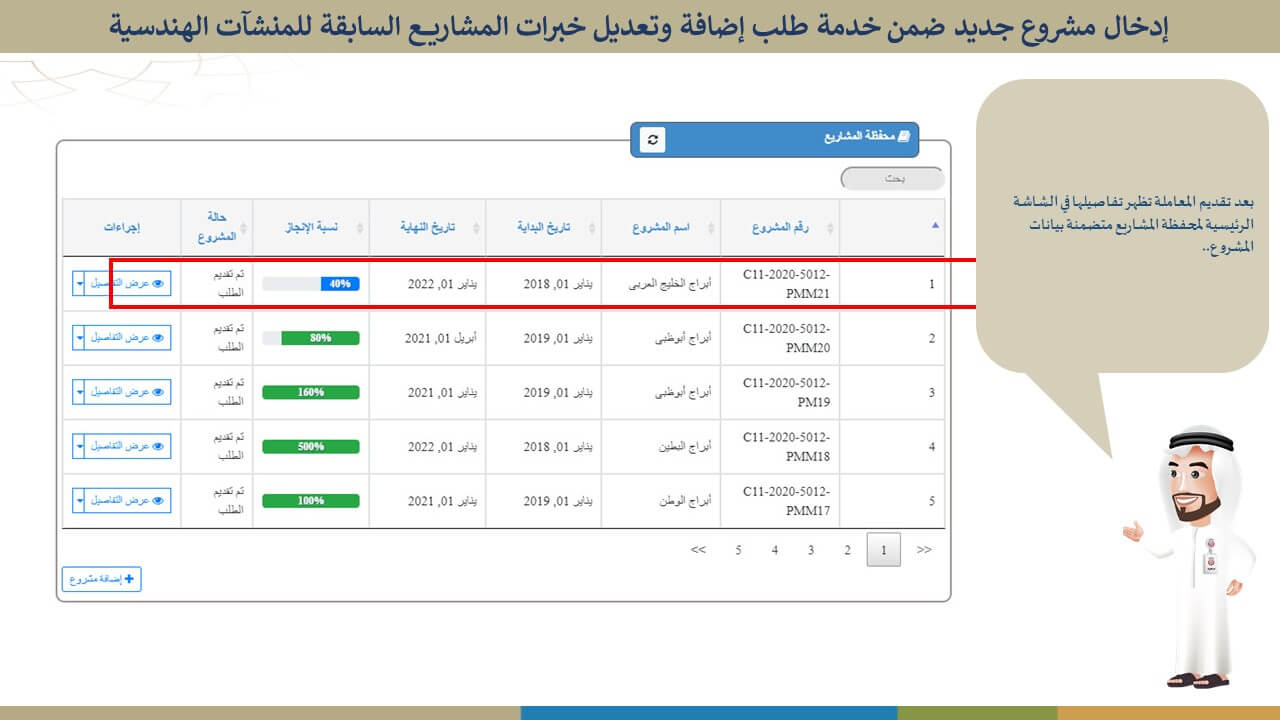The height and width of the screenshot is (720, 1280).
Task: Expand the actions dropdown arrow for row 1
Action: [80, 284]
